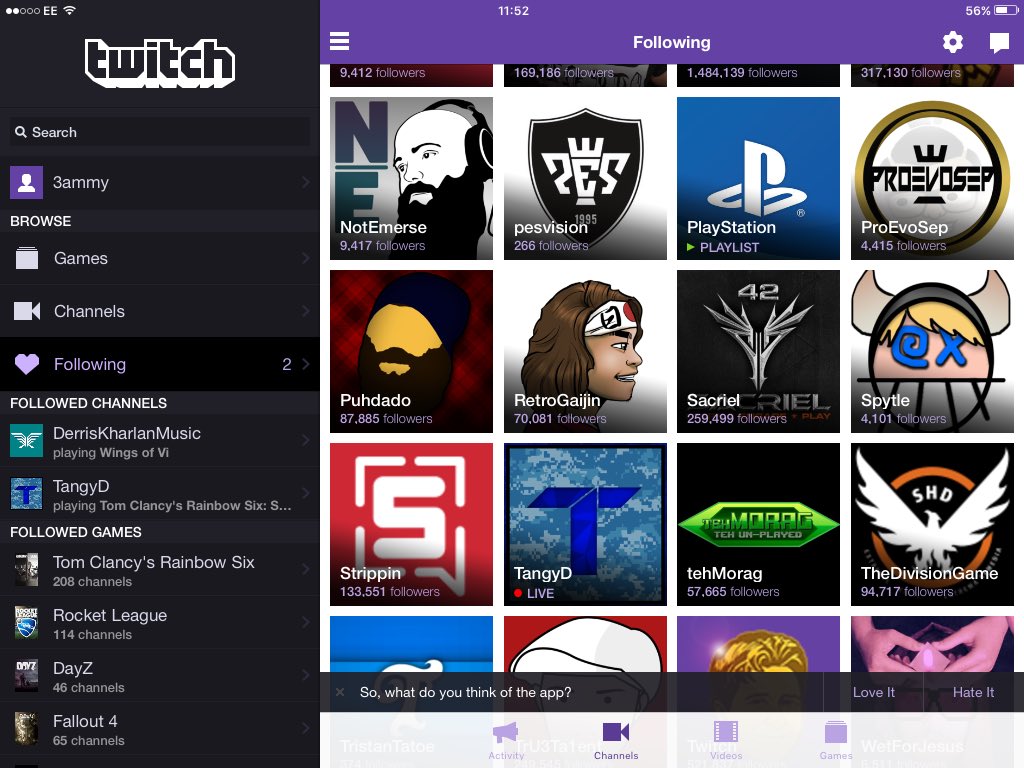Open ProEvoSep channel tile
1024x768 pixels.
(x=932, y=178)
